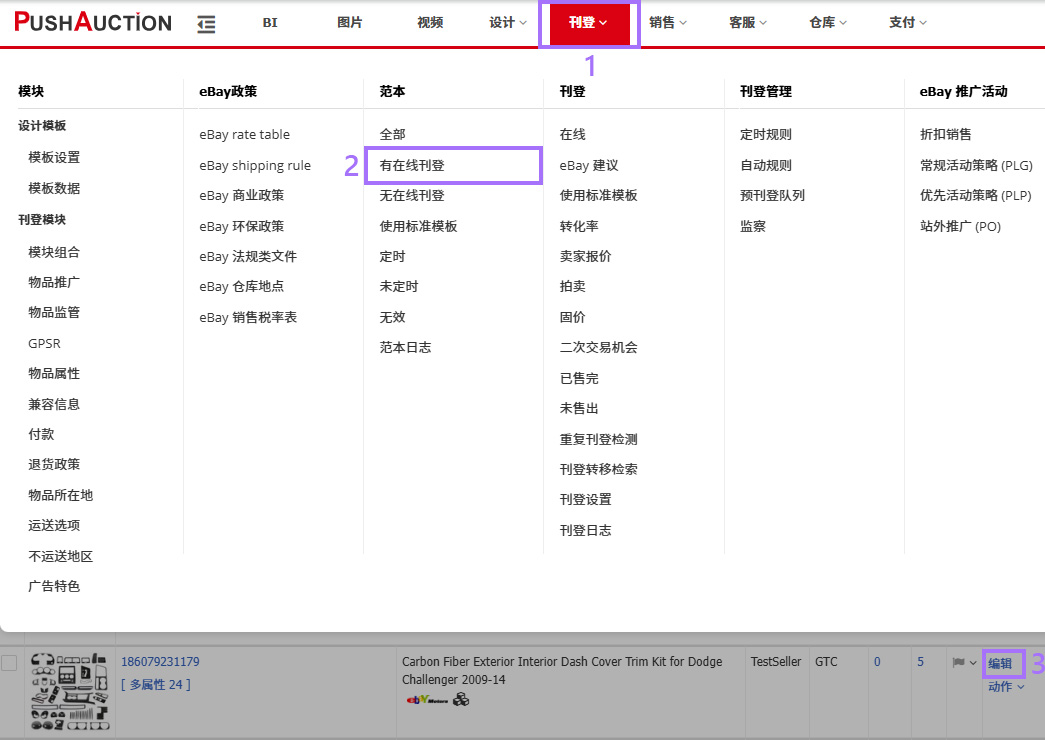Click the flag icon in the listing row
The width and height of the screenshot is (1045, 740).
pyautogui.click(x=959, y=663)
